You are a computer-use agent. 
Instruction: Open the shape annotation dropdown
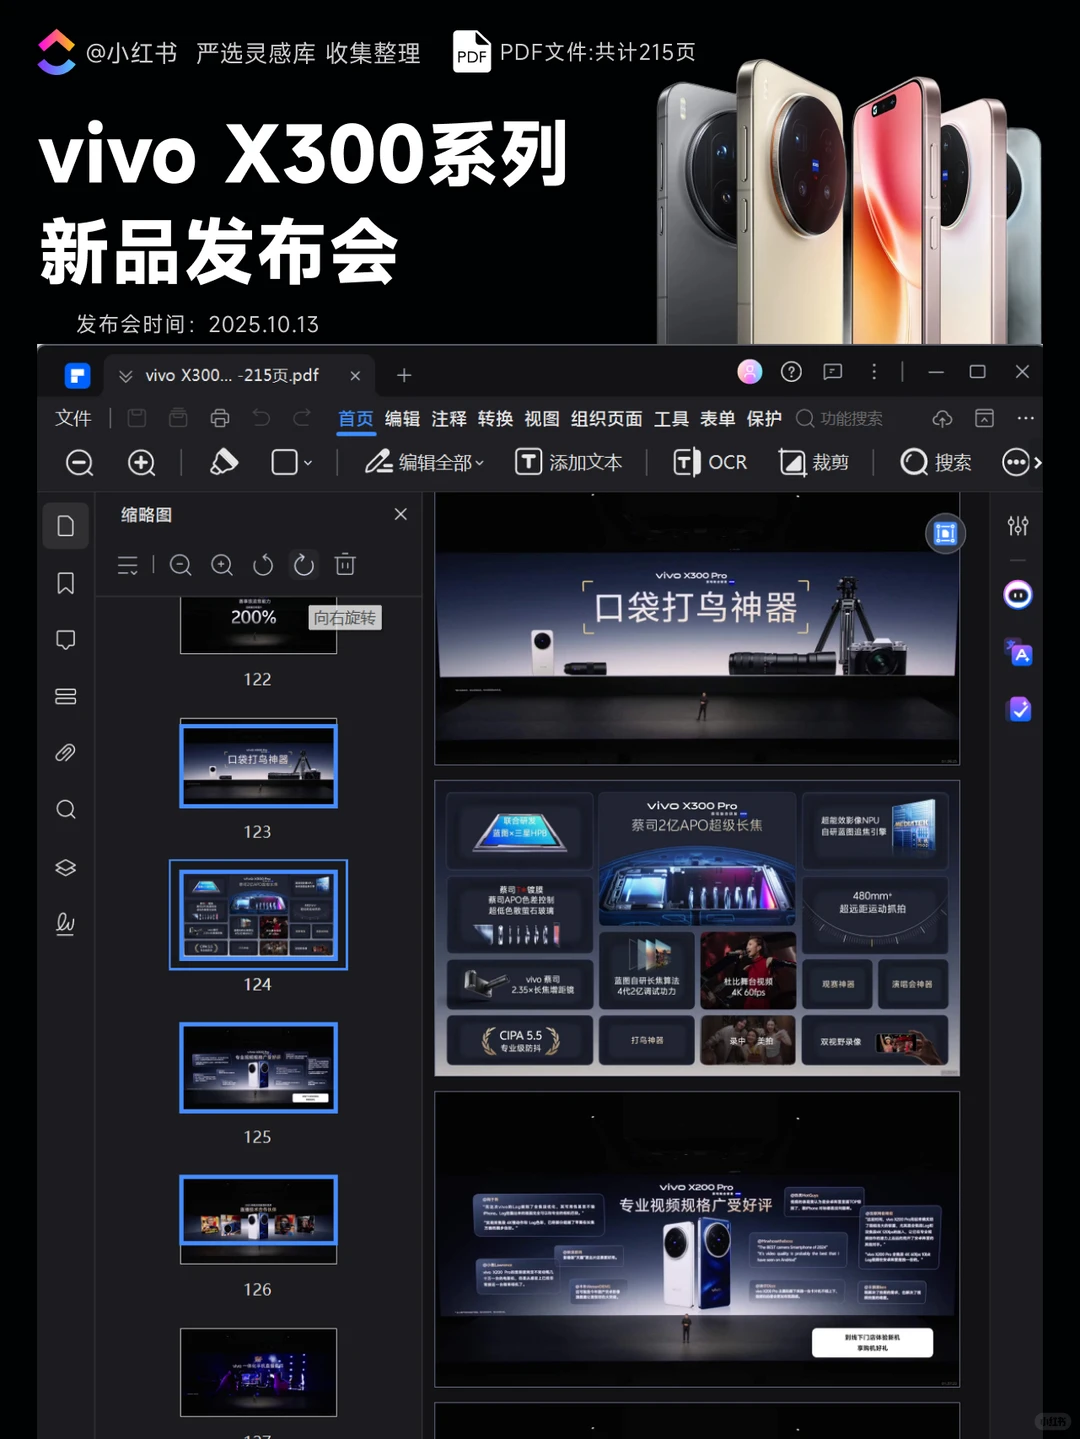pyautogui.click(x=290, y=462)
